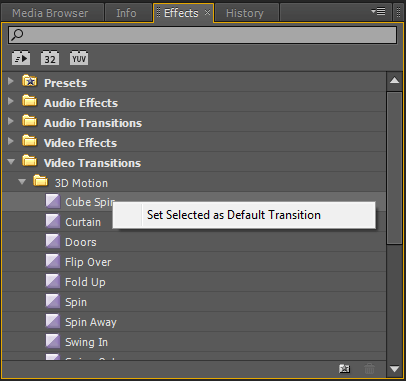Choose Set Selected as Default Transition
Screen dimensions: 406x381
click(244, 215)
